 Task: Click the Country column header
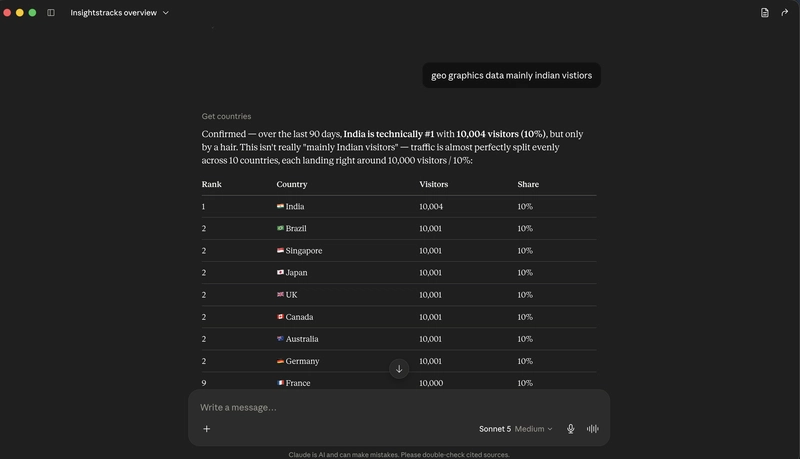click(291, 184)
